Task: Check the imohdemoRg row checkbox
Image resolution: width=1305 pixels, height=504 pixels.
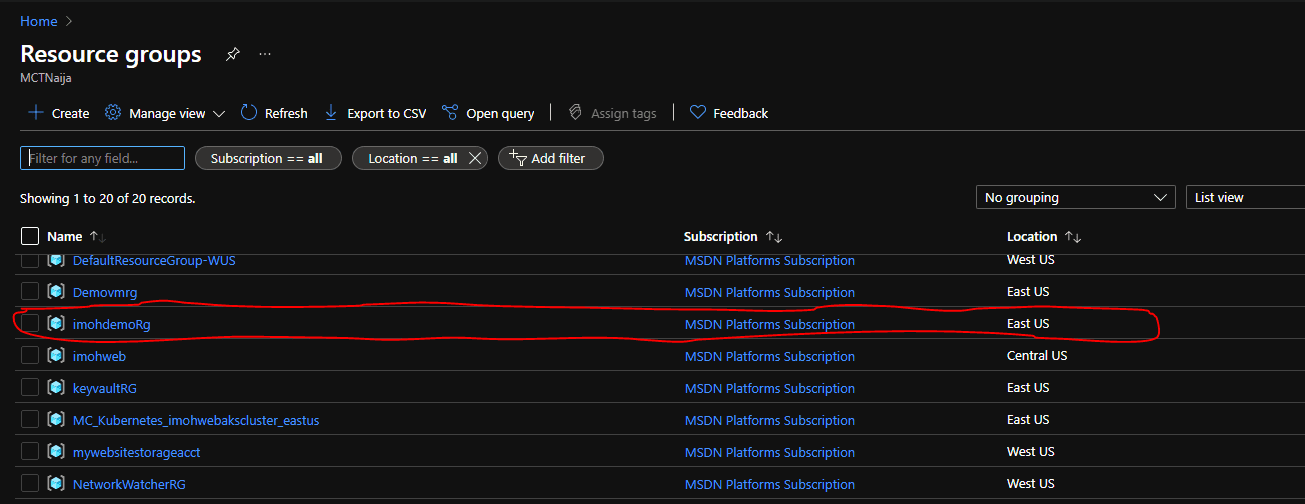Action: pos(30,323)
